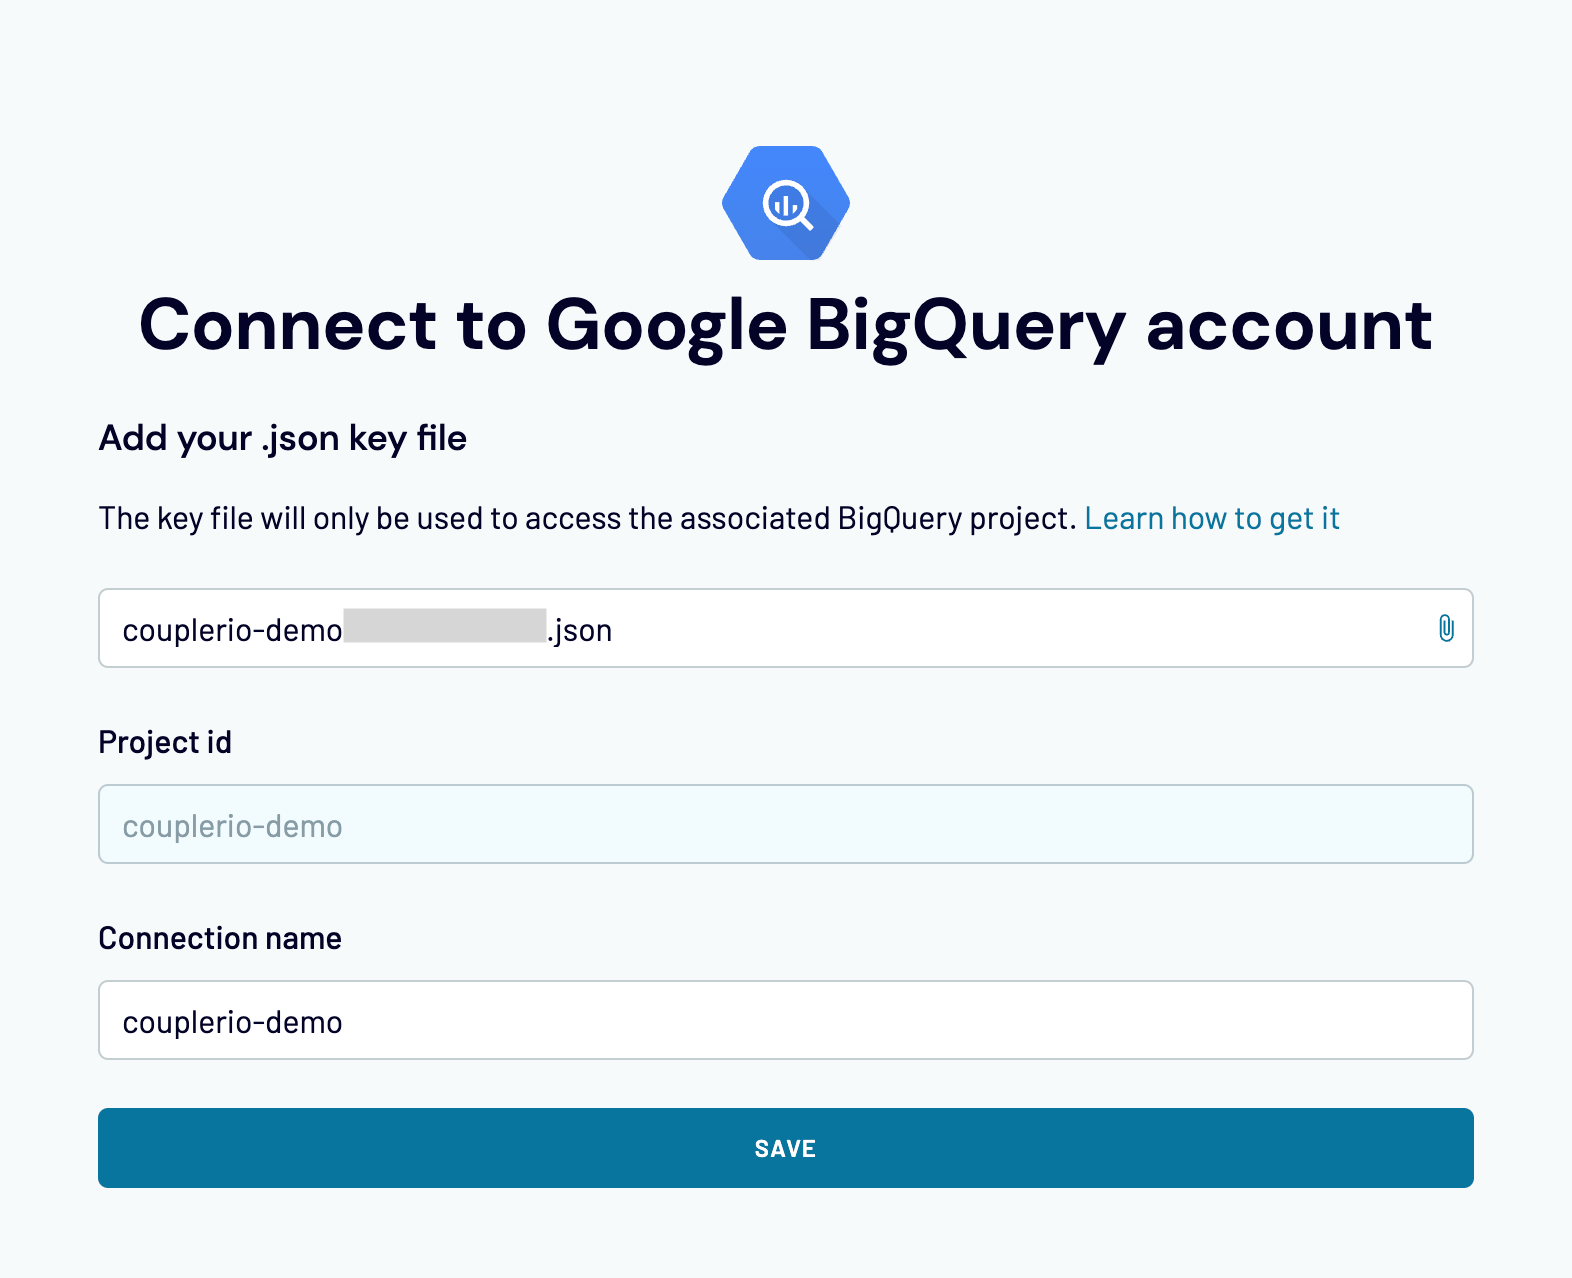This screenshot has width=1572, height=1278.
Task: Click the attach icon in the key file field
Action: [1447, 629]
